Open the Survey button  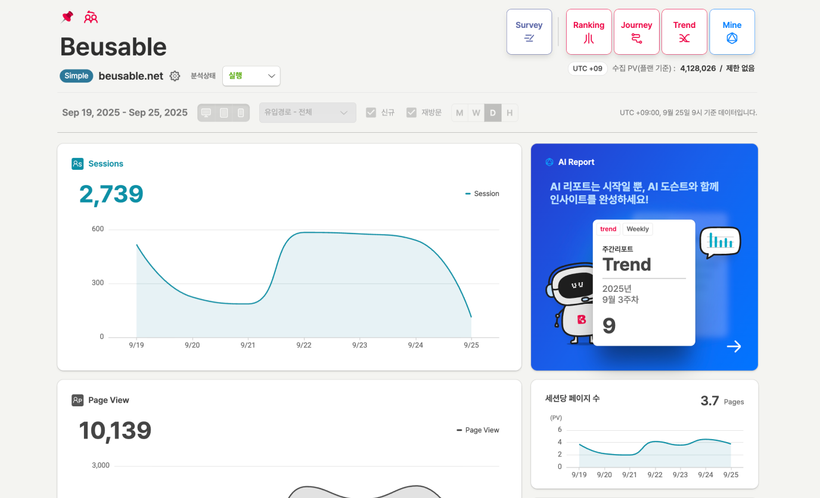[529, 32]
